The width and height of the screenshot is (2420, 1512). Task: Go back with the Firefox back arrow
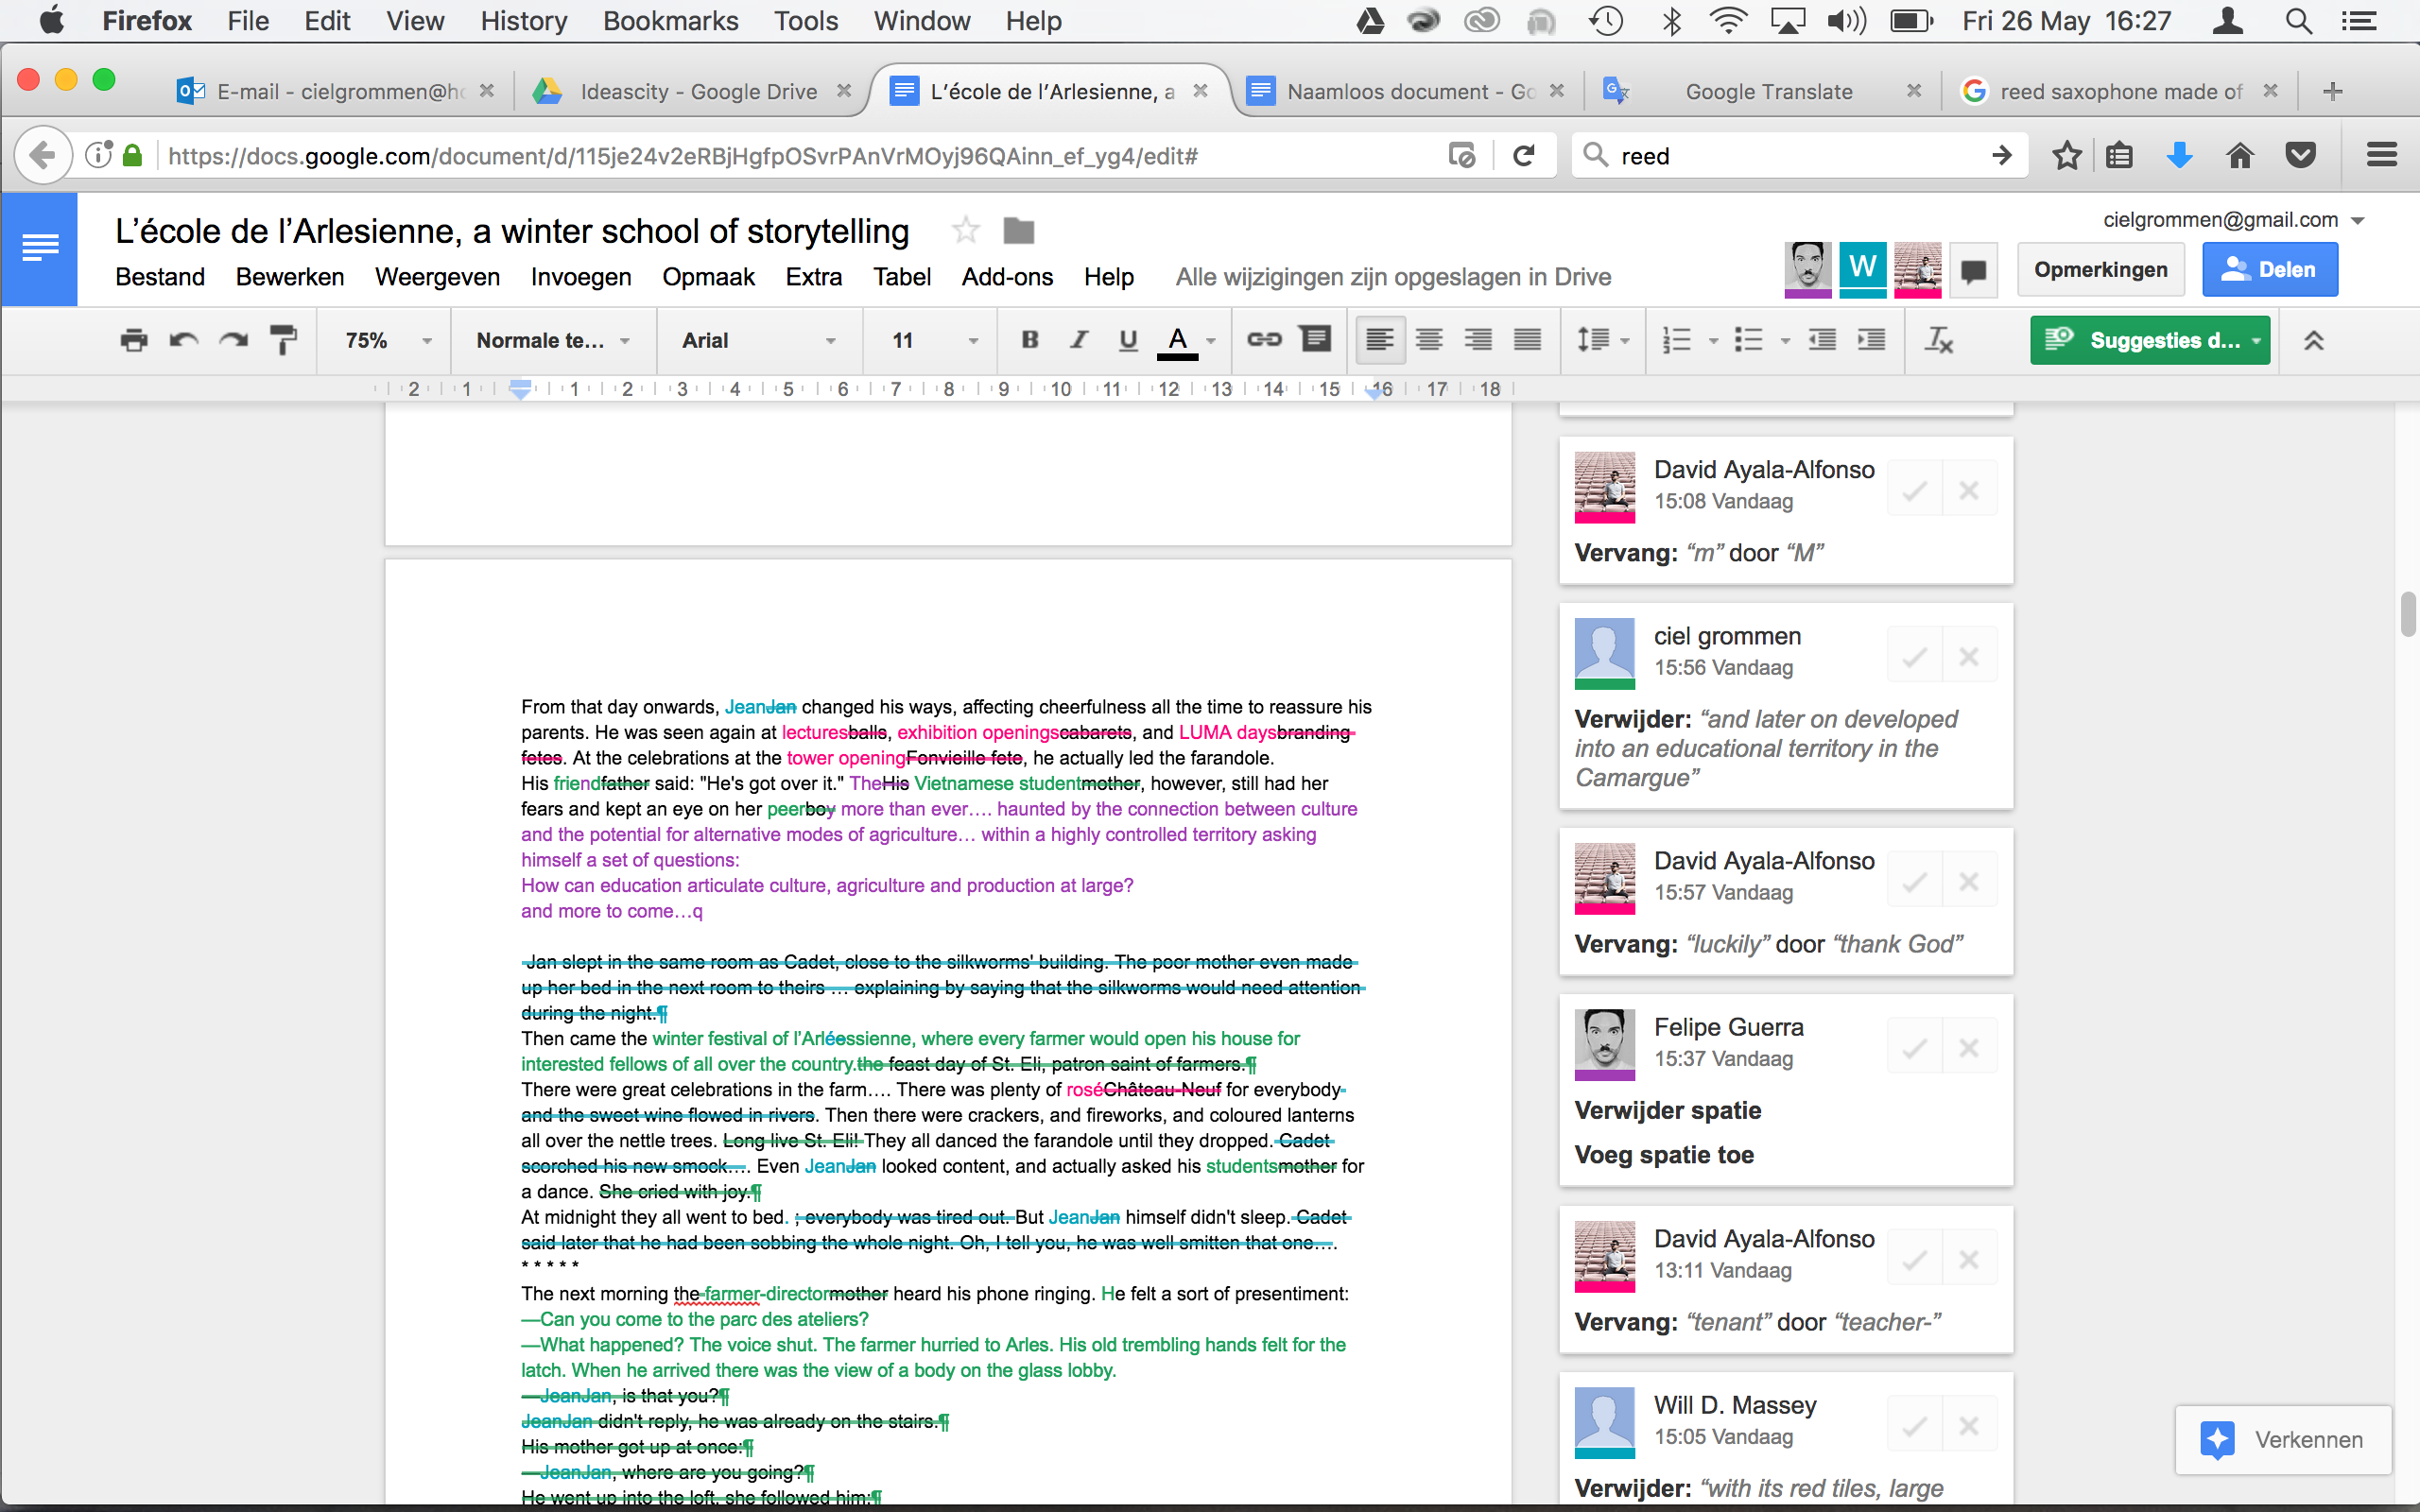coord(42,155)
